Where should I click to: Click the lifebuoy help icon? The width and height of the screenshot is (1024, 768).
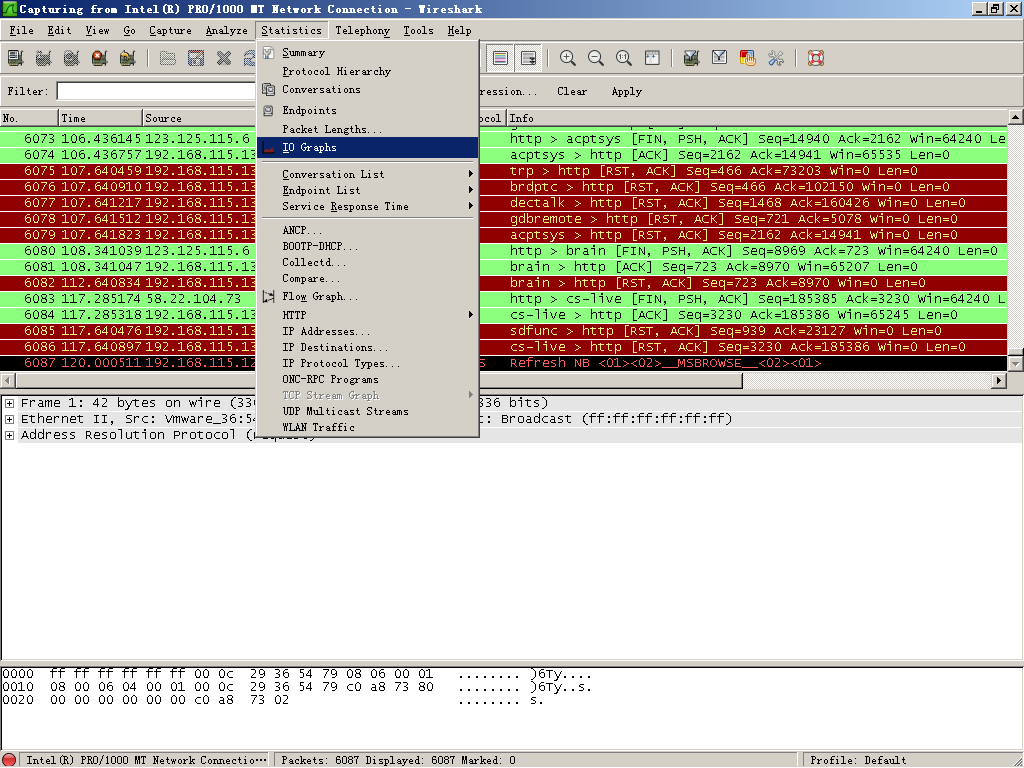(816, 58)
